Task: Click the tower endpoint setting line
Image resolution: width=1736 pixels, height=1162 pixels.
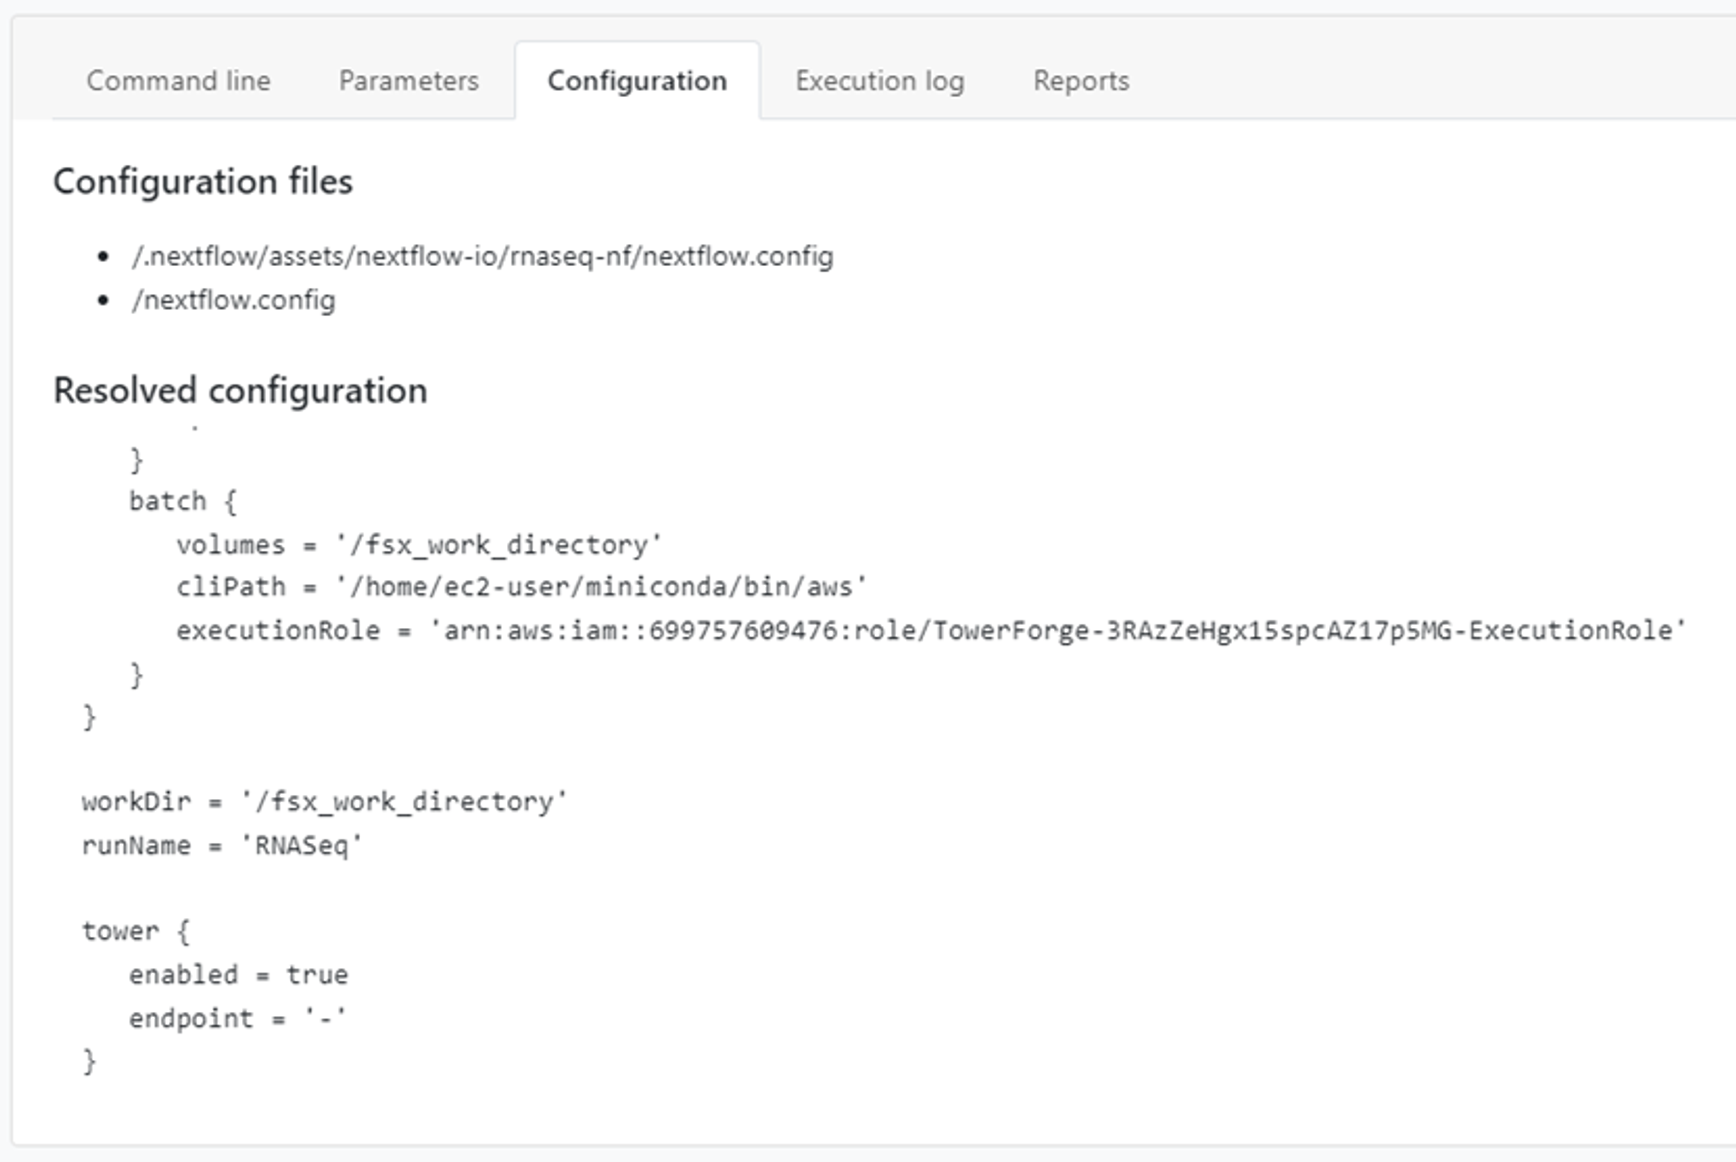Action: (237, 1019)
